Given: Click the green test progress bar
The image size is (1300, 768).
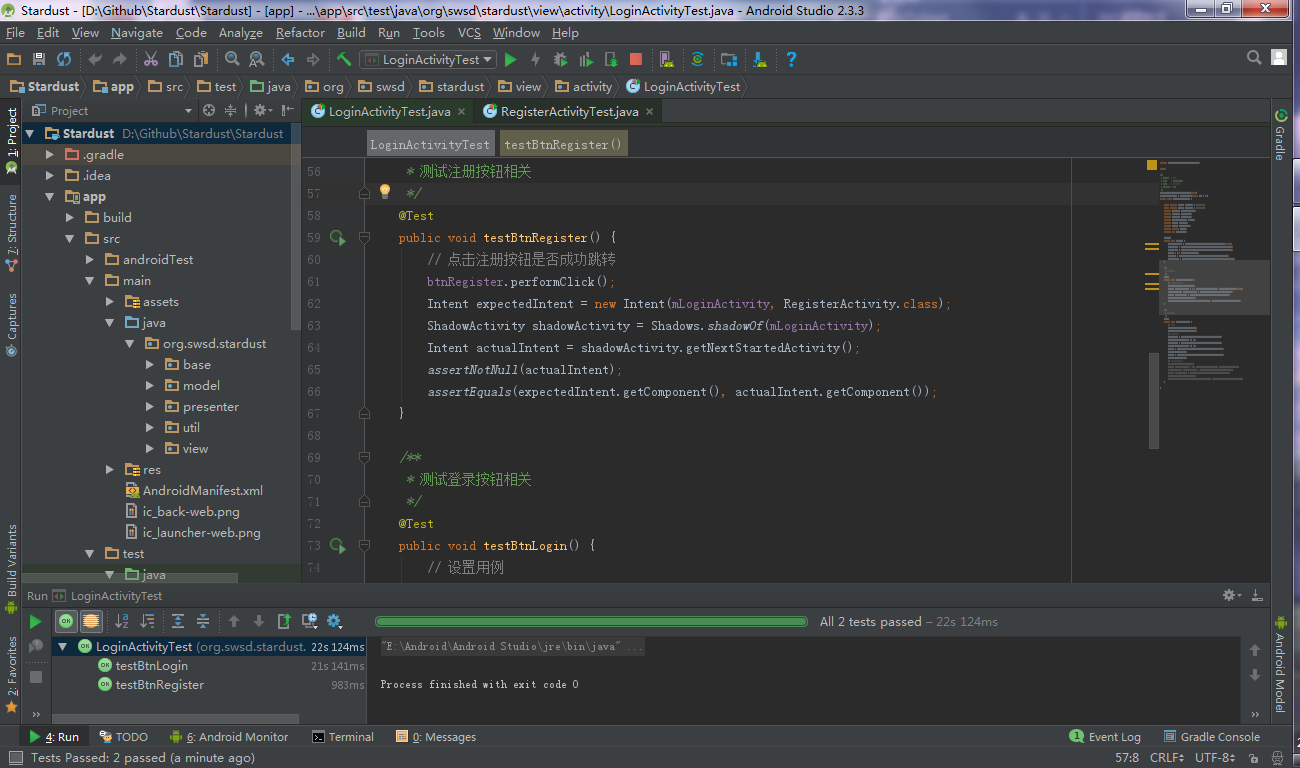Looking at the screenshot, I should click(591, 622).
